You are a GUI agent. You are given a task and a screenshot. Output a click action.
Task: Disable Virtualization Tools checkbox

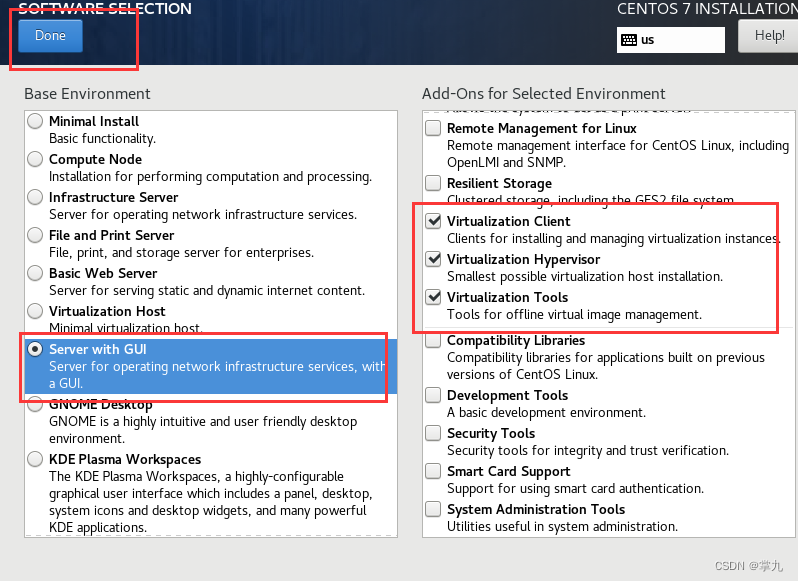(x=433, y=297)
